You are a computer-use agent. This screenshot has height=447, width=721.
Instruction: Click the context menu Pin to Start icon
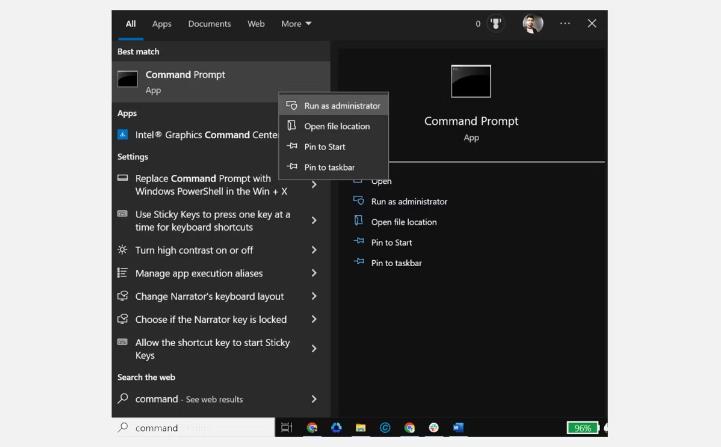292,146
